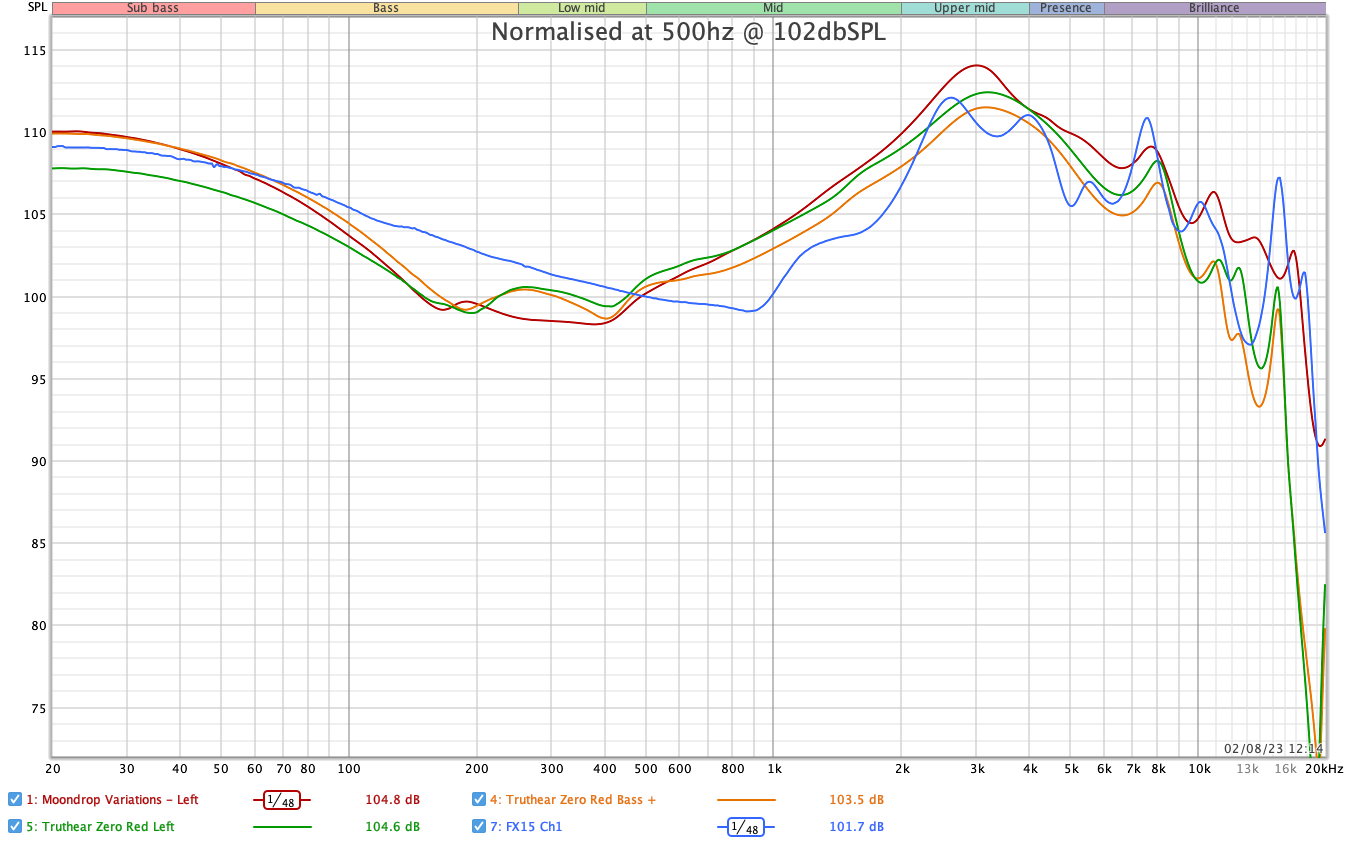Click the 104.6 dB readout value
The image size is (1352, 843).
(392, 827)
